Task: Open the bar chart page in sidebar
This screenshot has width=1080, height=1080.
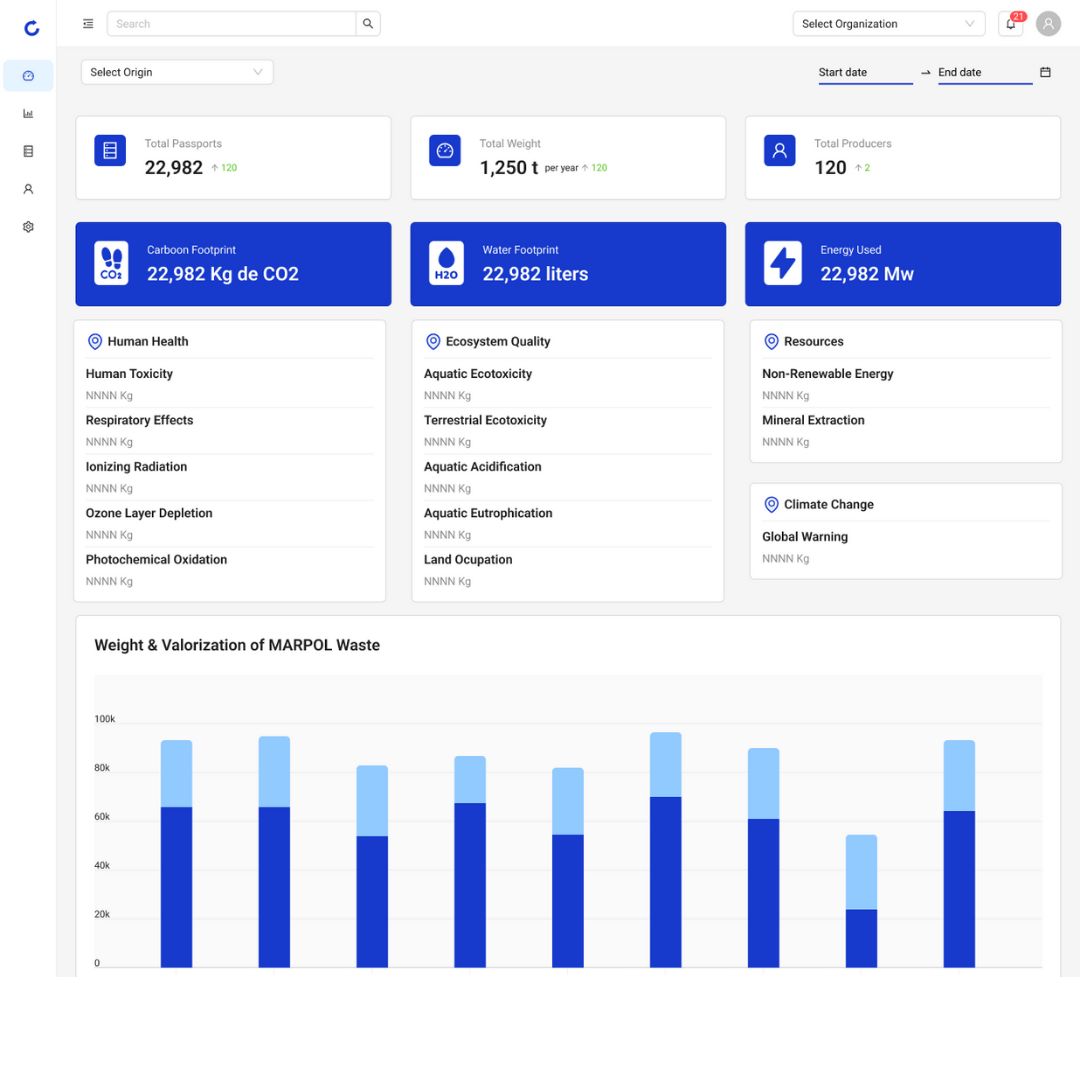Action: coord(28,114)
